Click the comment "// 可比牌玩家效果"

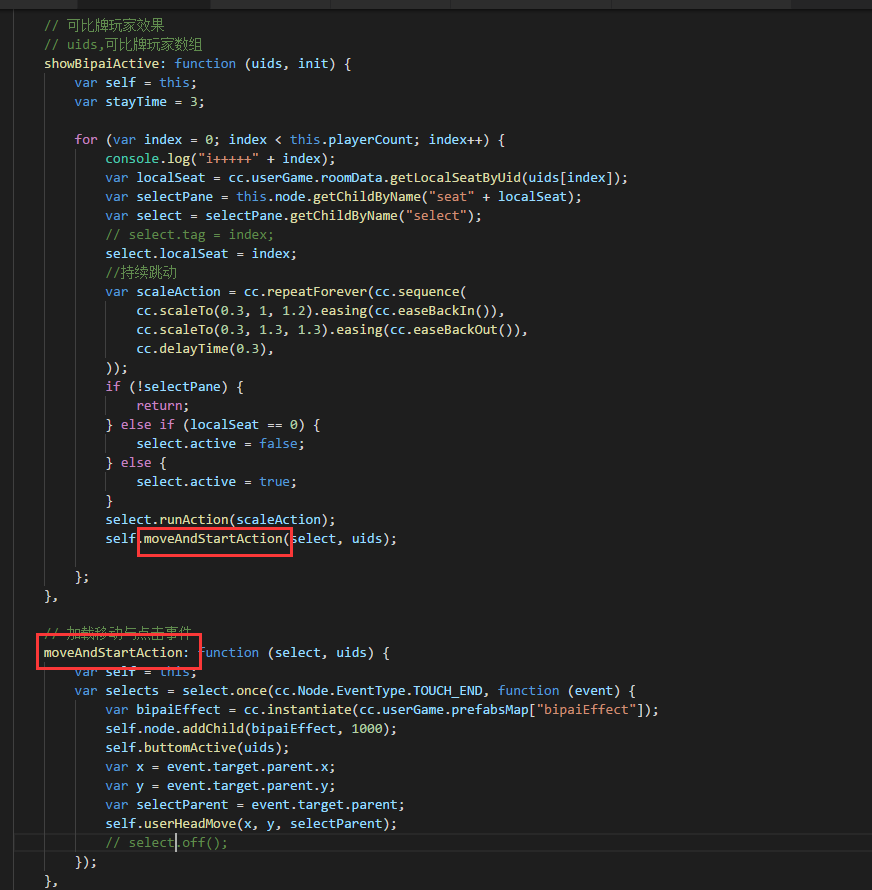(104, 26)
